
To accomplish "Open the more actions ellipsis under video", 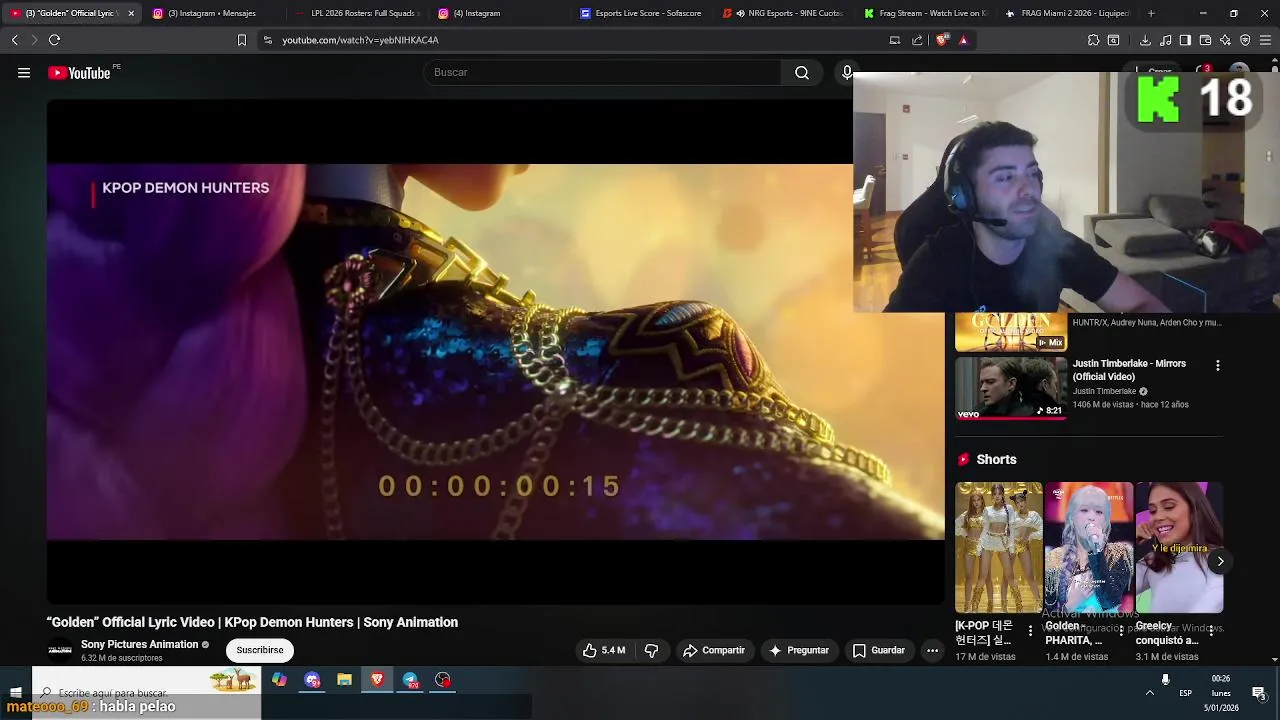I will [932, 650].
